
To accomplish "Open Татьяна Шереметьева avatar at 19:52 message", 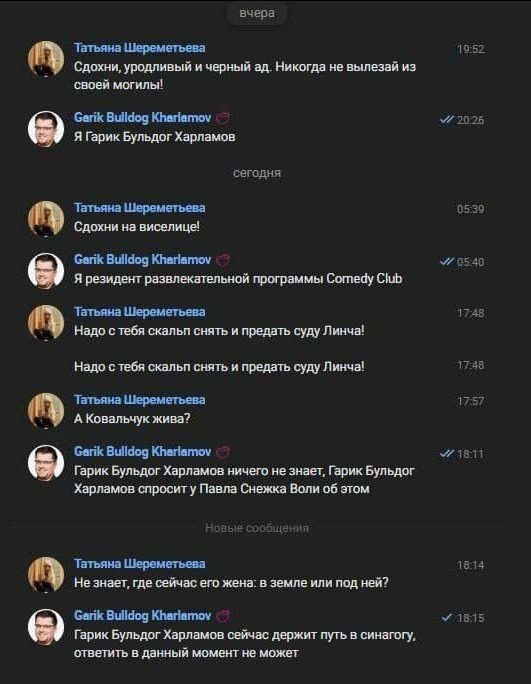I will tap(46, 59).
